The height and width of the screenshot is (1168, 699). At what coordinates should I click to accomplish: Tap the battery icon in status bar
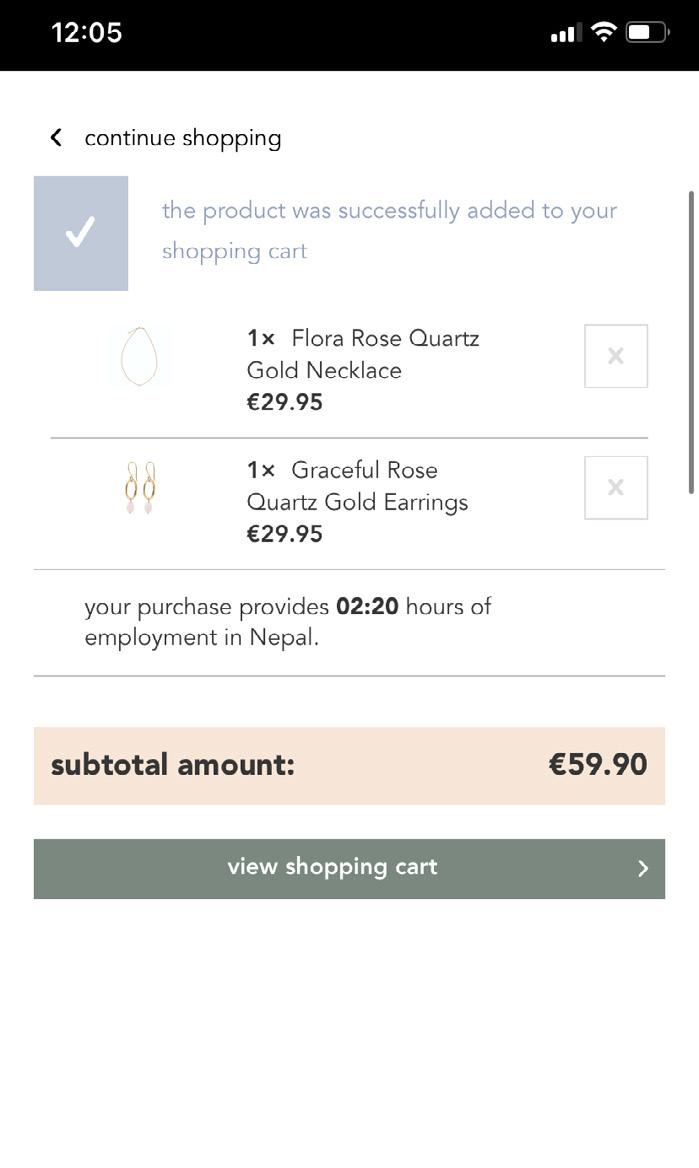click(x=646, y=33)
